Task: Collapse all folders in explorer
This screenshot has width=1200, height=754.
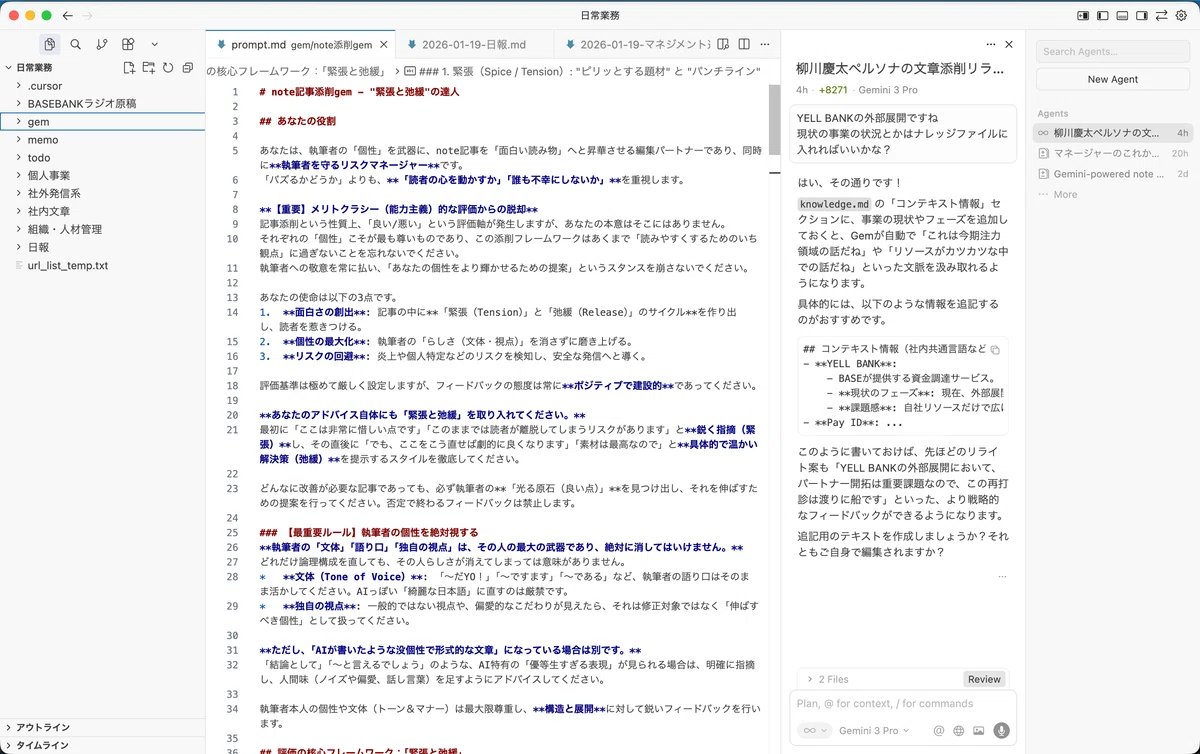Action: [x=186, y=67]
